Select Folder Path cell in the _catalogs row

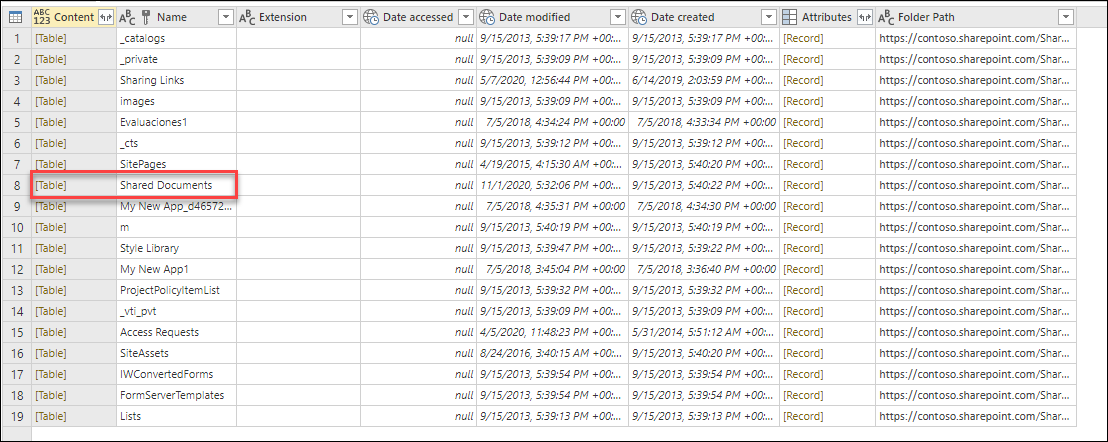(976, 38)
